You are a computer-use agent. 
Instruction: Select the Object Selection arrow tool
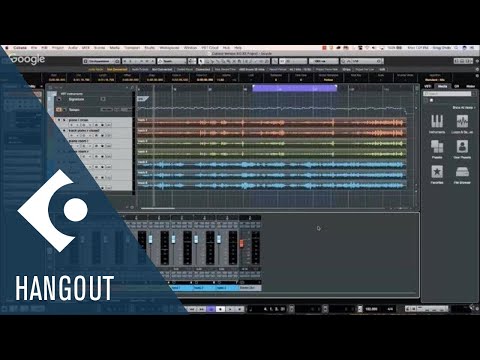click(x=201, y=61)
